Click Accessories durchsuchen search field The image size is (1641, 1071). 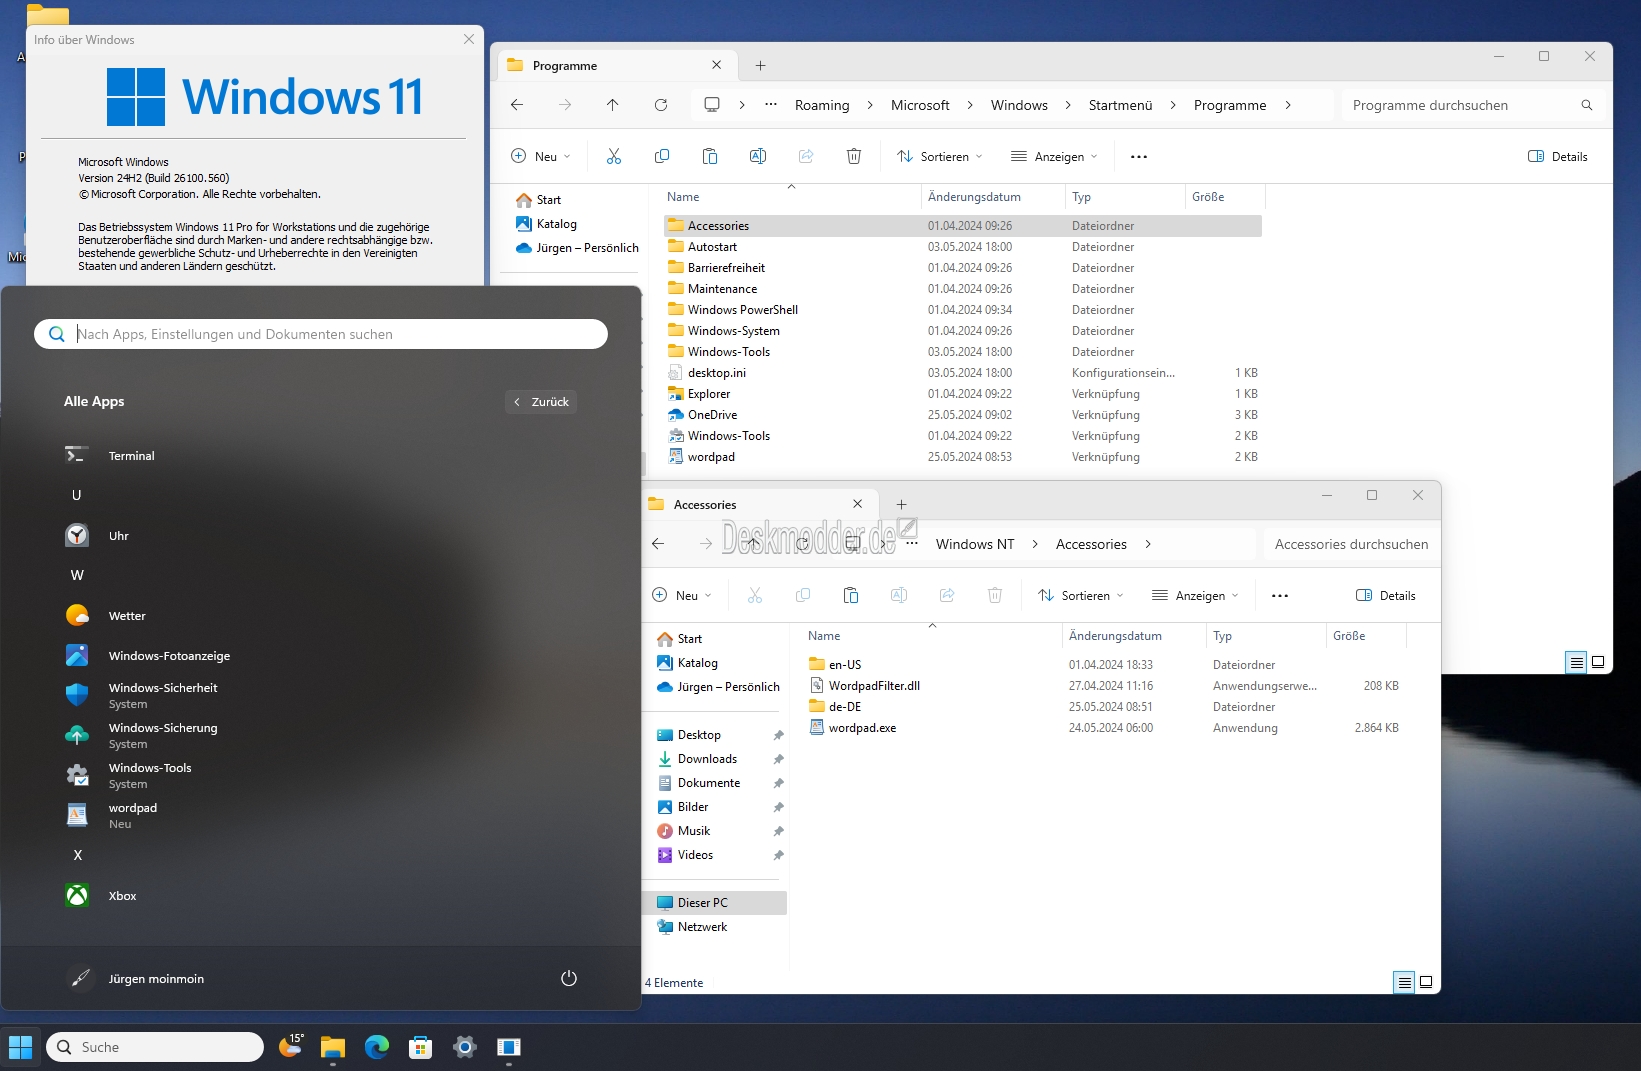1351,544
